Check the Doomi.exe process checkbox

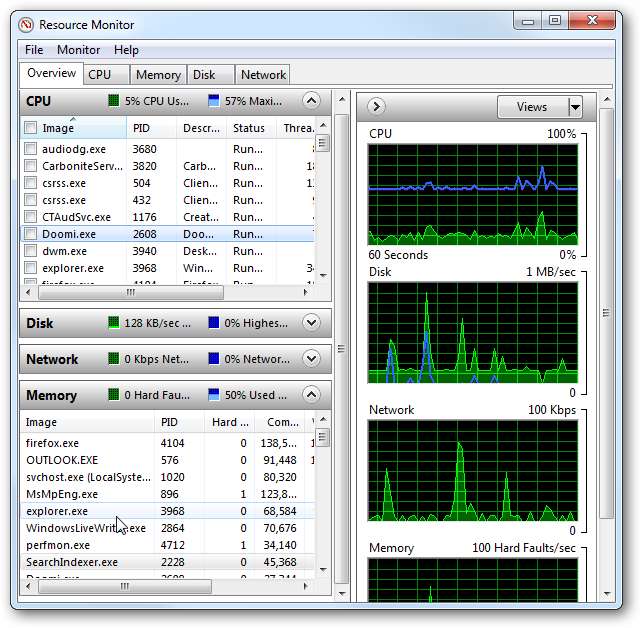(31, 234)
